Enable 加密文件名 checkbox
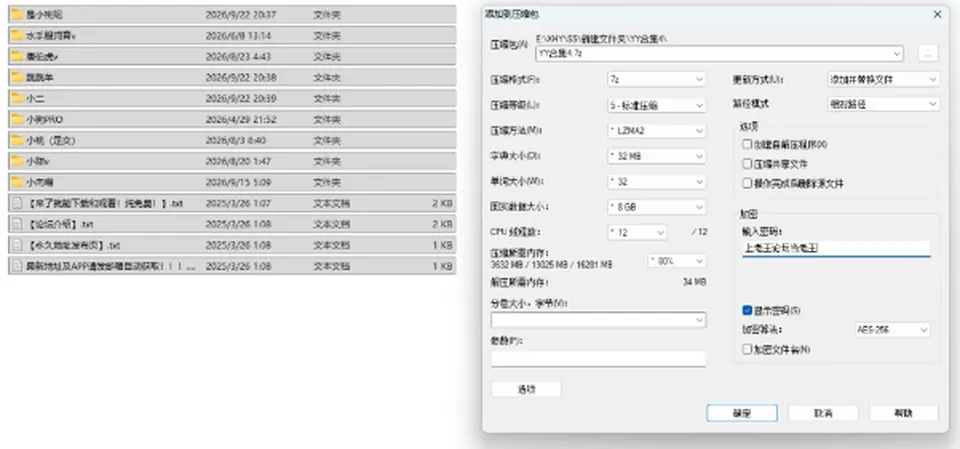This screenshot has width=960, height=449. [746, 349]
